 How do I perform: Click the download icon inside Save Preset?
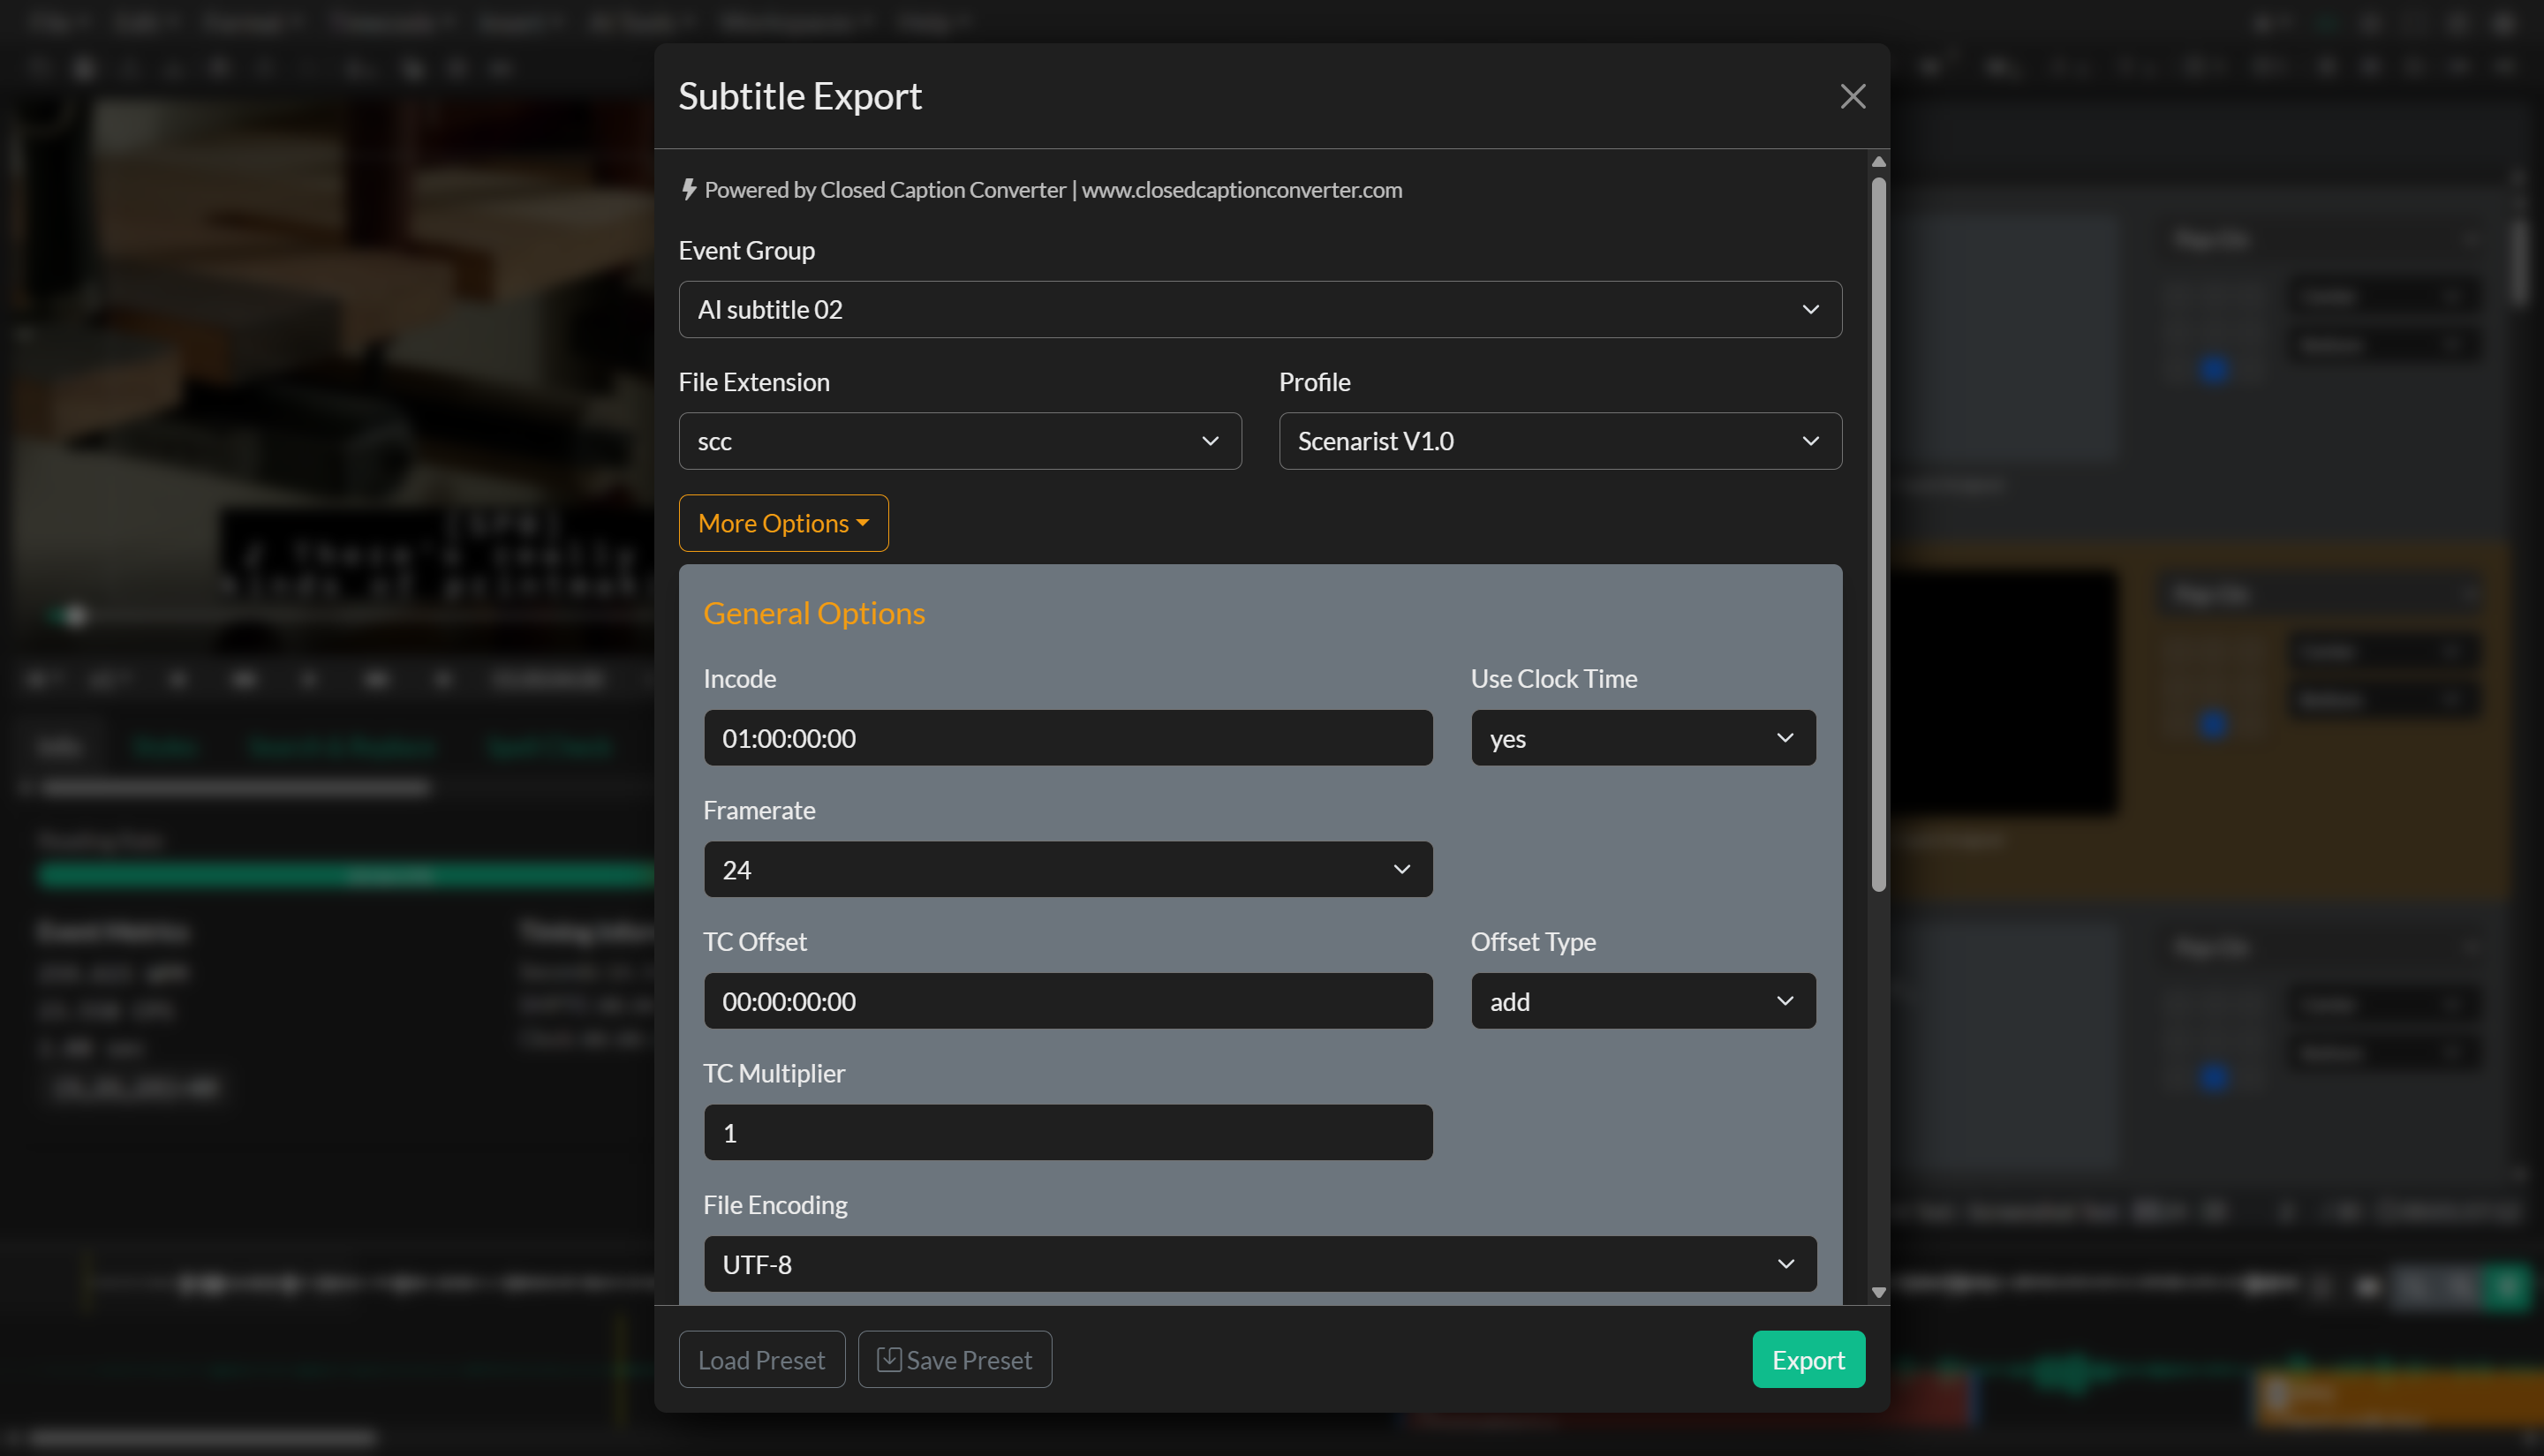point(888,1359)
